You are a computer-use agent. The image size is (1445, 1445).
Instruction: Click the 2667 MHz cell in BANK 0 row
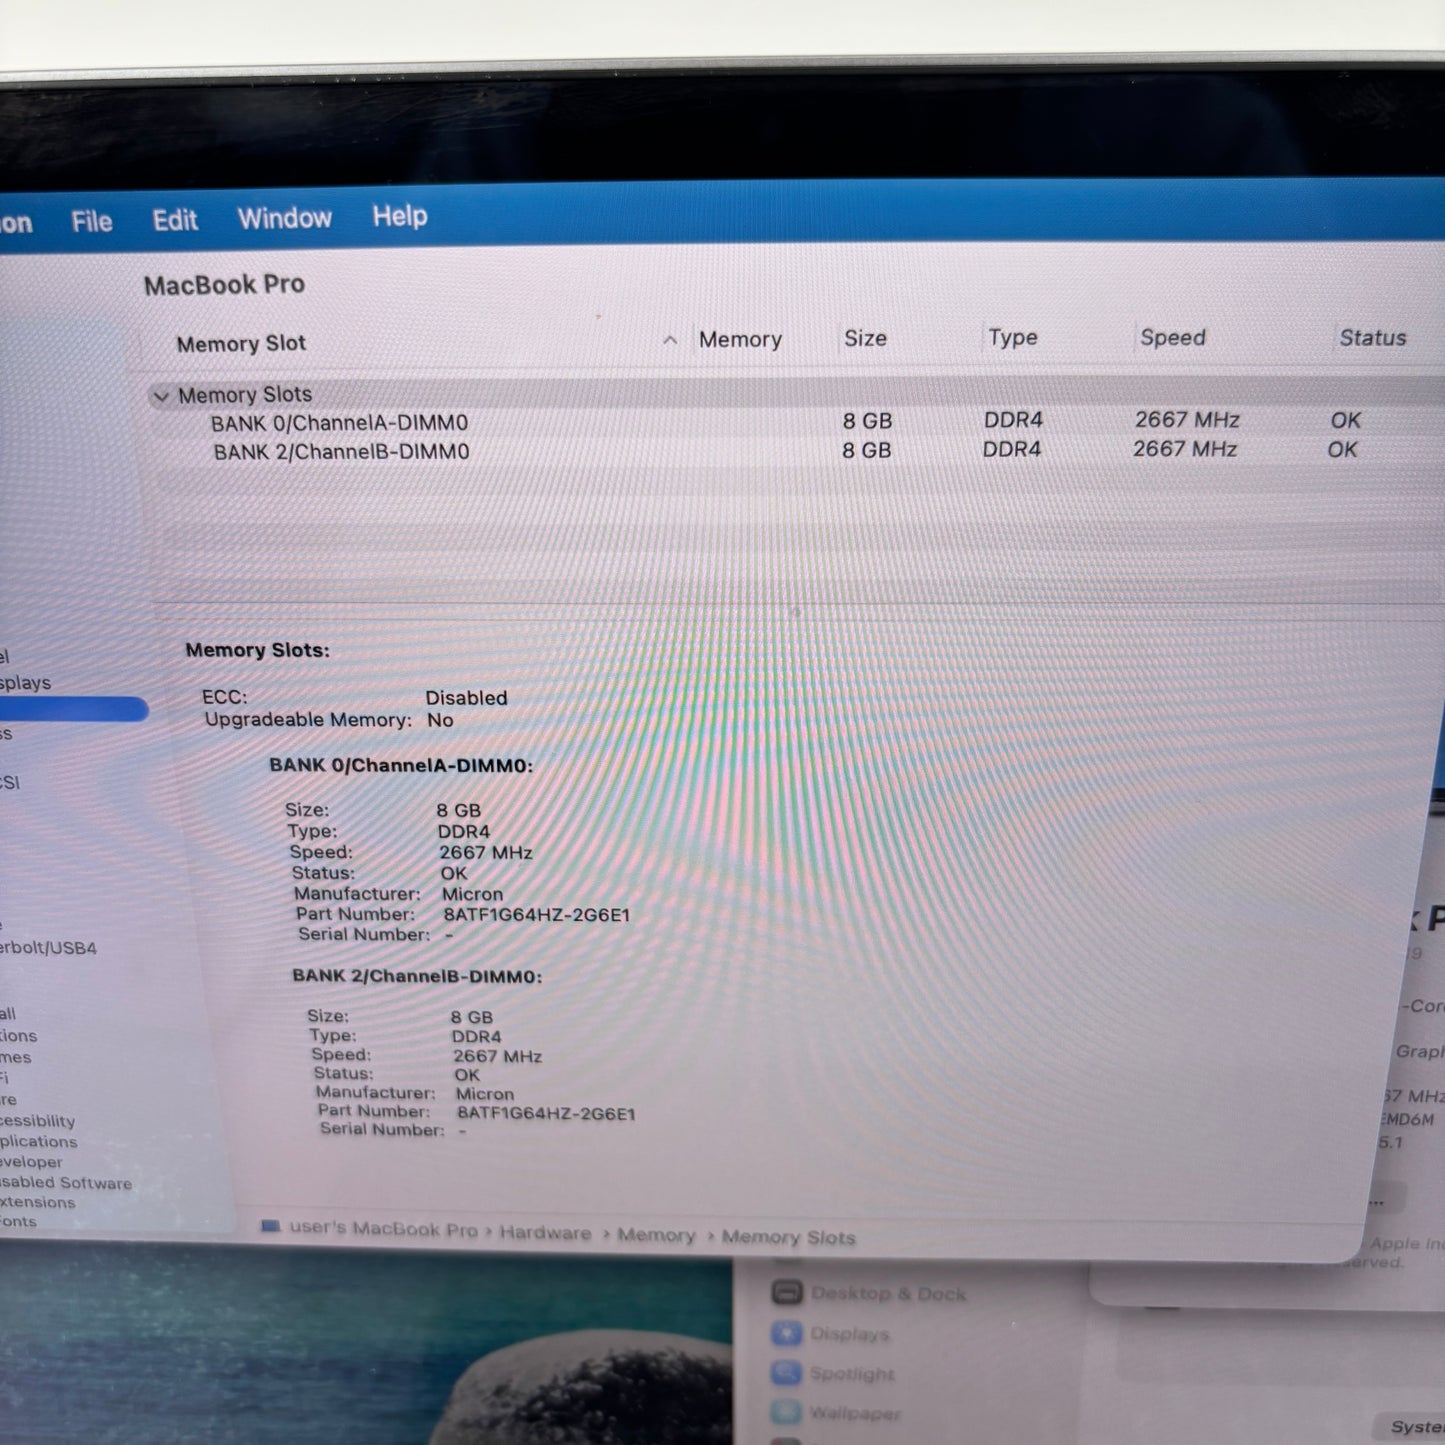coord(1187,420)
